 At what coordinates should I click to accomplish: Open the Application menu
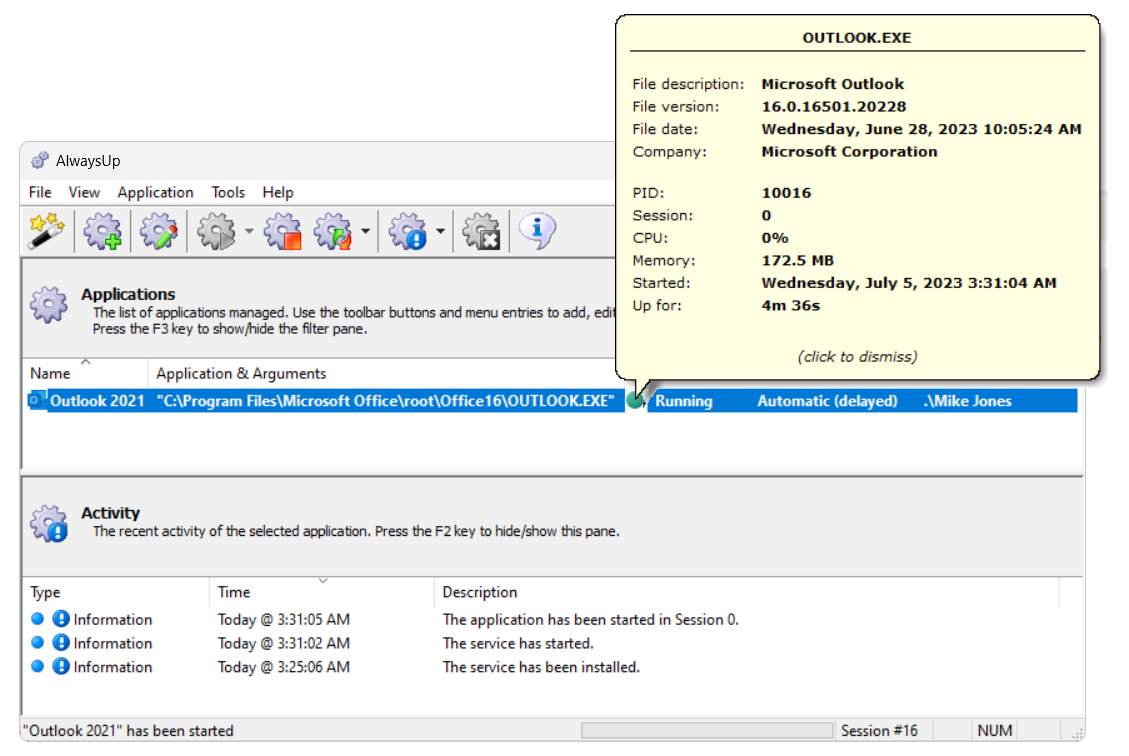(156, 192)
